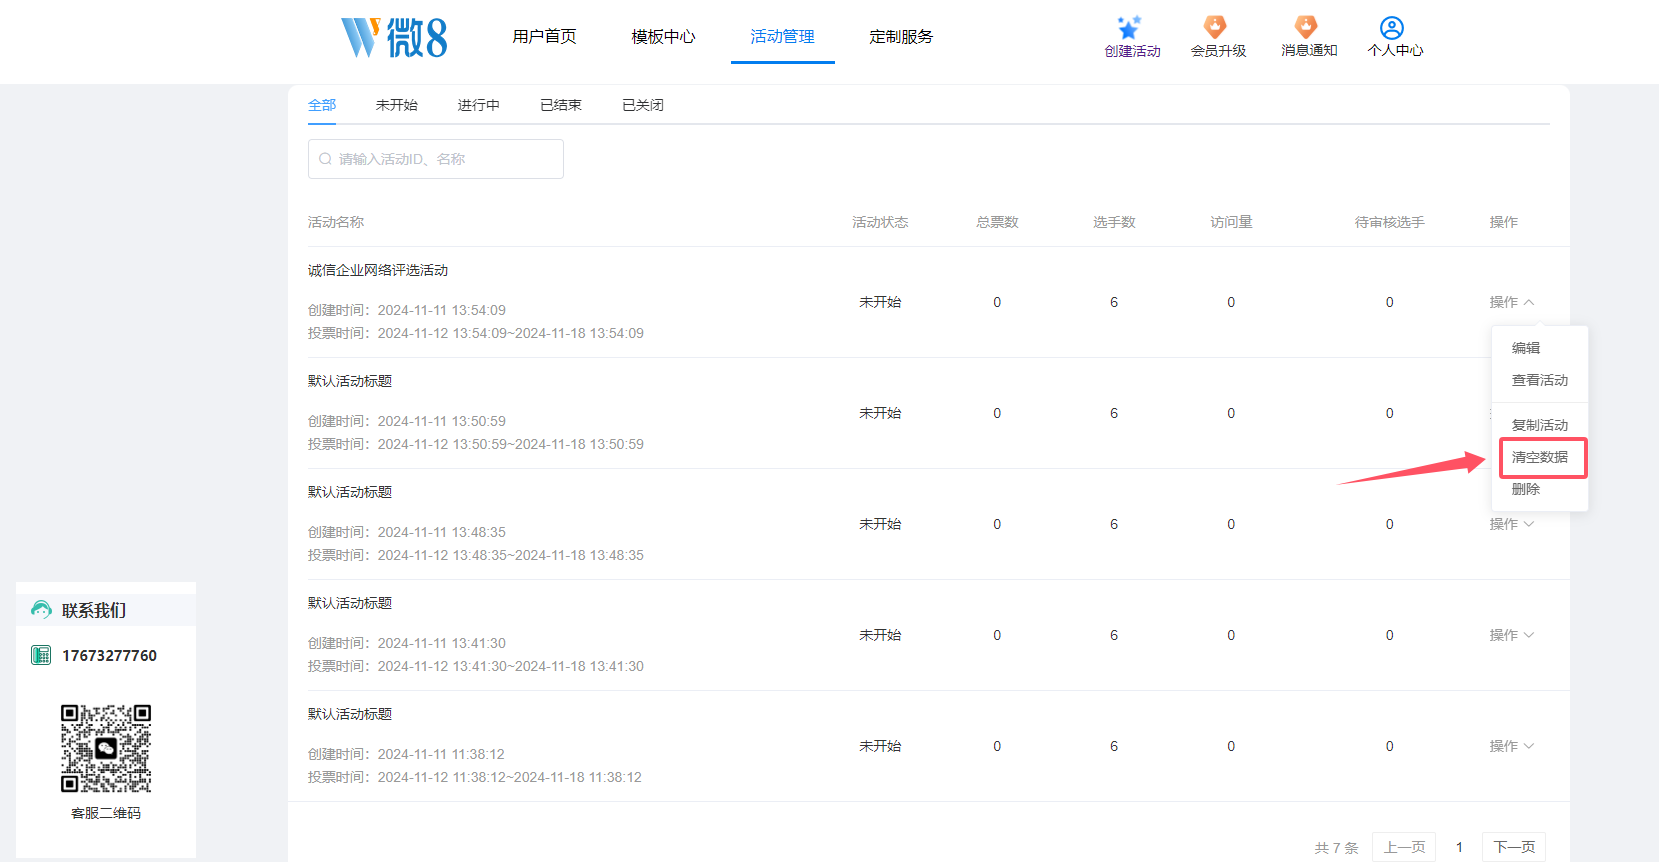Choose 复制活动 in the dropdown menu
The image size is (1659, 862).
1540,425
